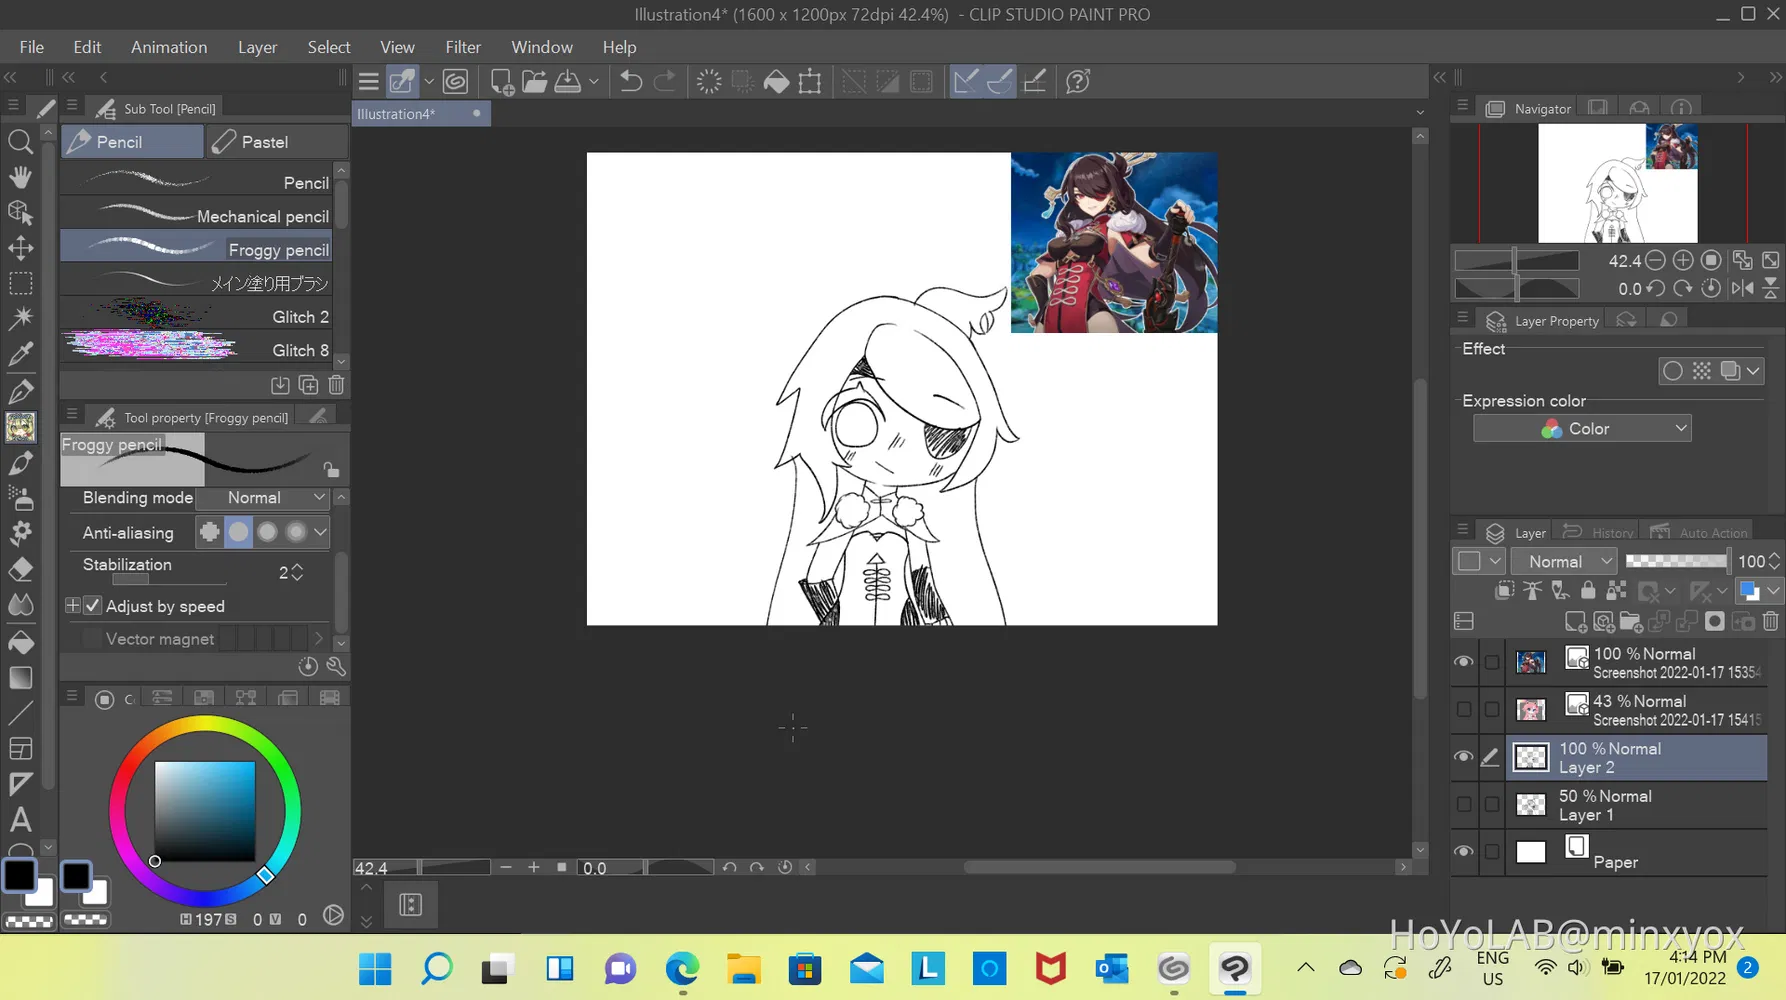The height and width of the screenshot is (1000, 1786).
Task: Select the Eyedropper tool
Action: [x=20, y=354]
